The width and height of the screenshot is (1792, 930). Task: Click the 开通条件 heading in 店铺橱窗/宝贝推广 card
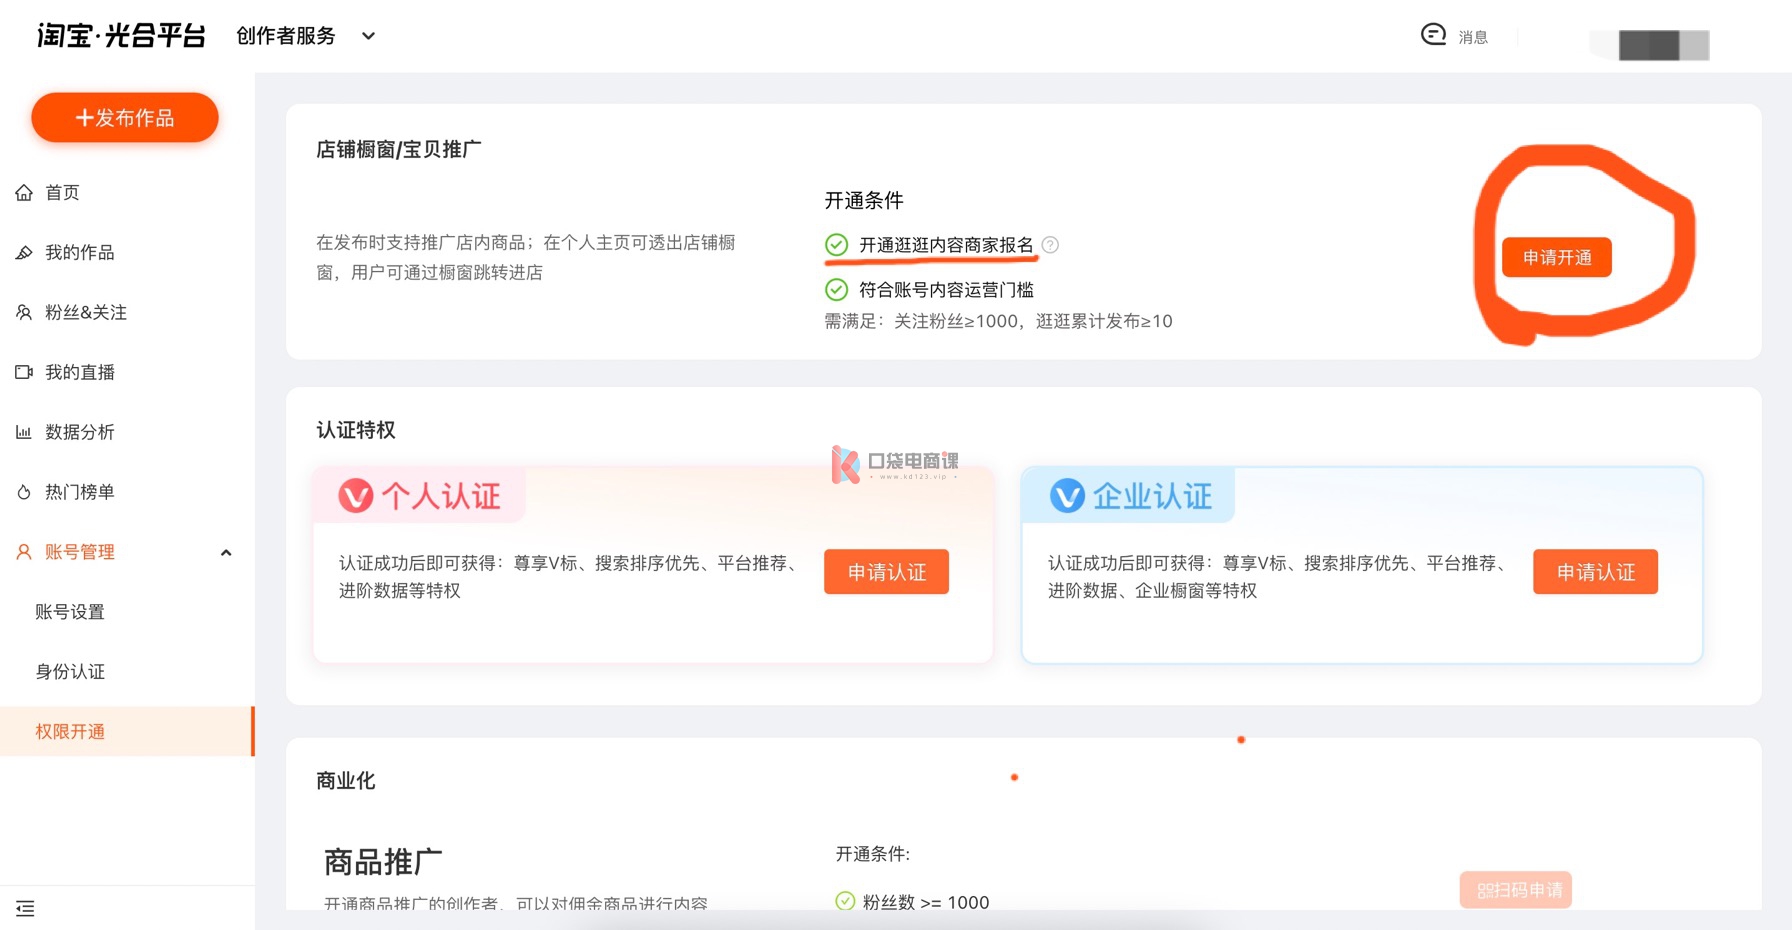point(864,200)
